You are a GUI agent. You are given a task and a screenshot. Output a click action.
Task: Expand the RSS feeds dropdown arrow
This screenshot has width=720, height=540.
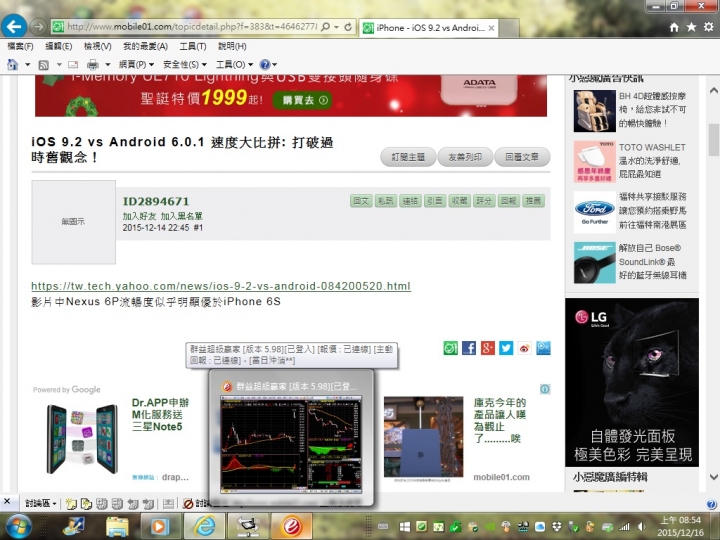(59, 64)
